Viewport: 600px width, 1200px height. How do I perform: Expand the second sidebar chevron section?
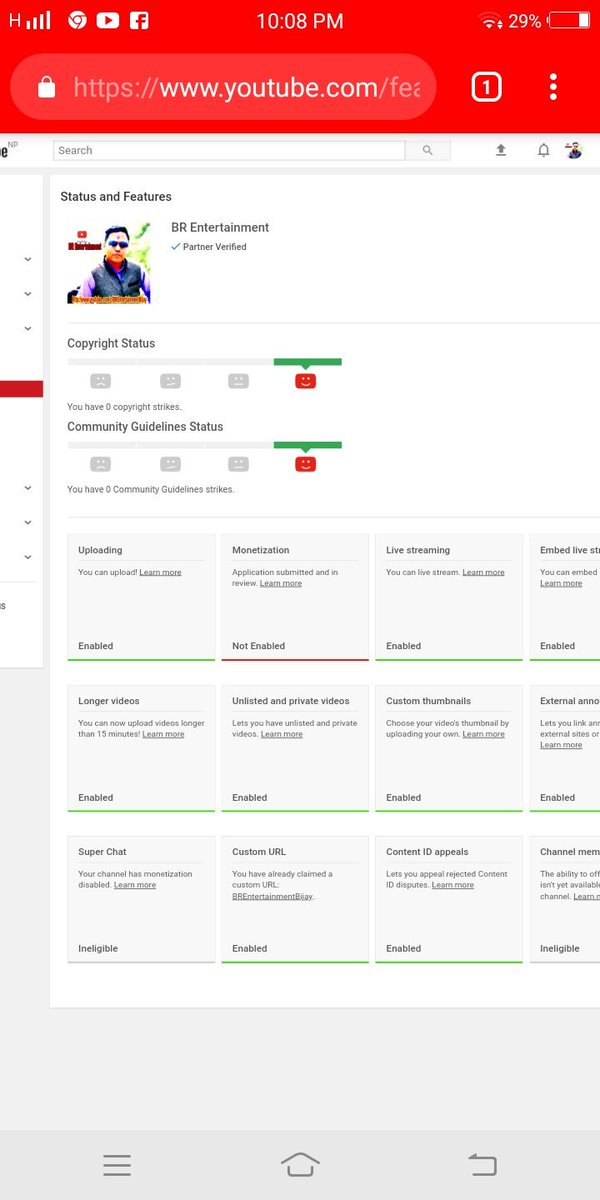coord(27,294)
